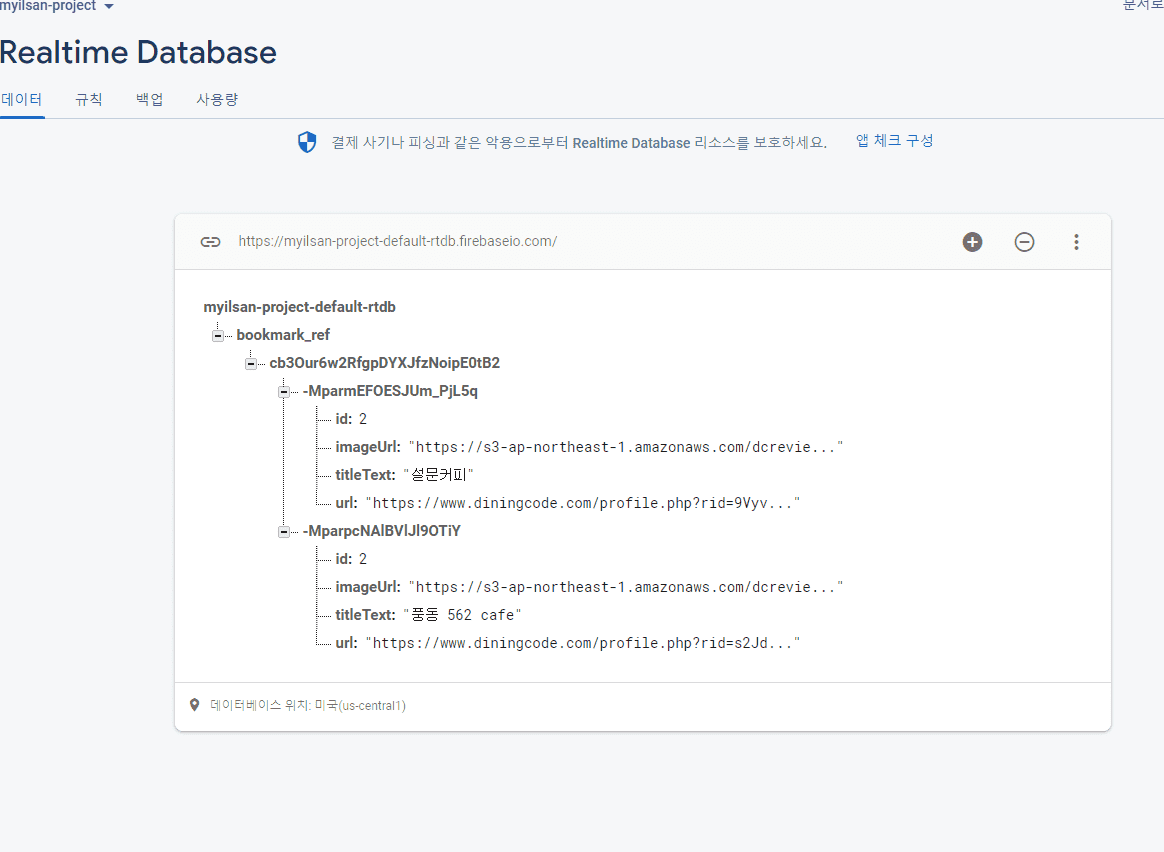Click id value under -MparpcNAlBVlJl9OTiY

[x=363, y=559]
